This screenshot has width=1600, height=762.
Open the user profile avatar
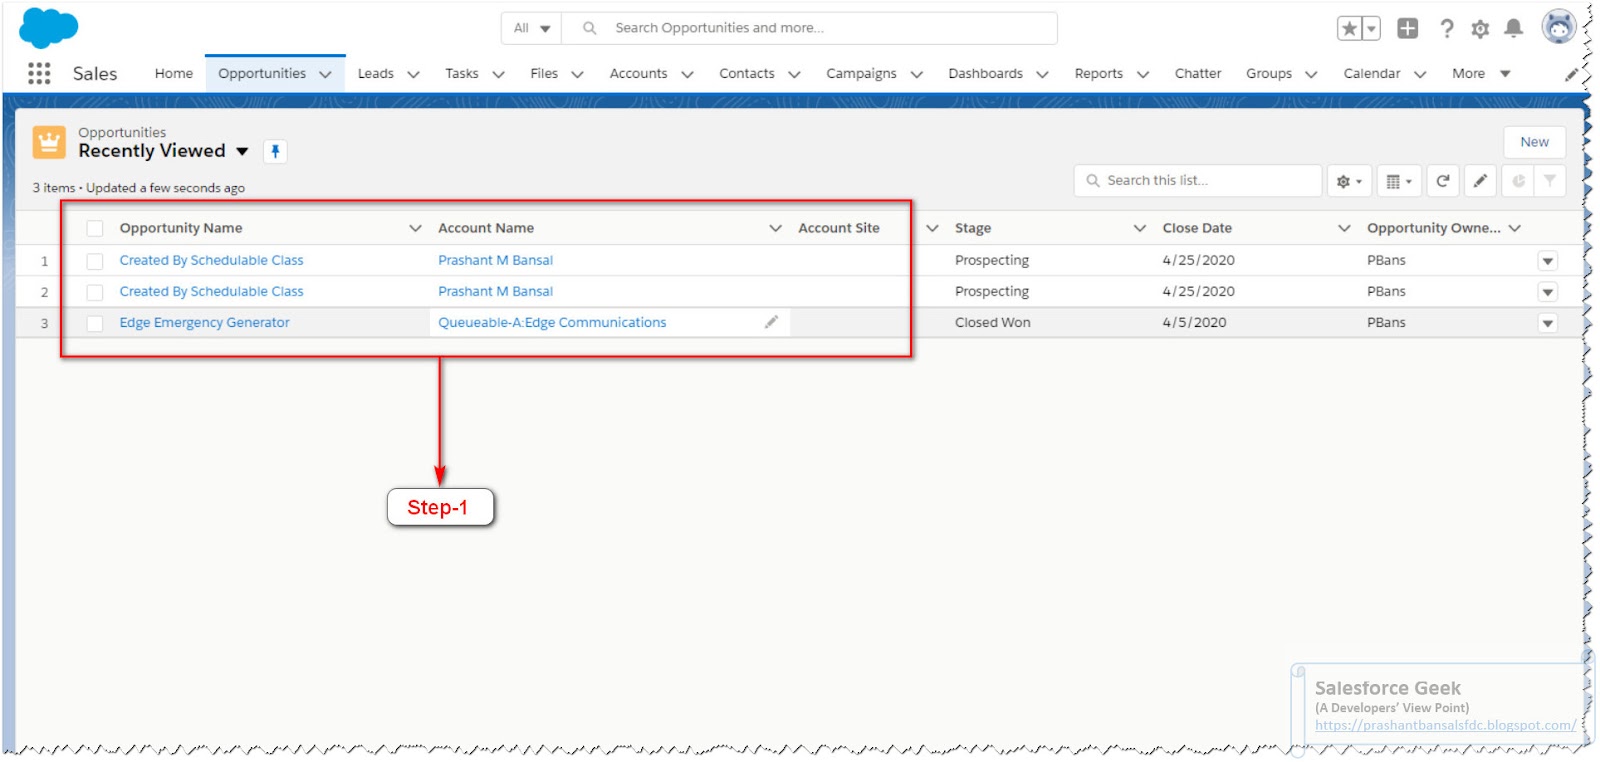coord(1558,27)
